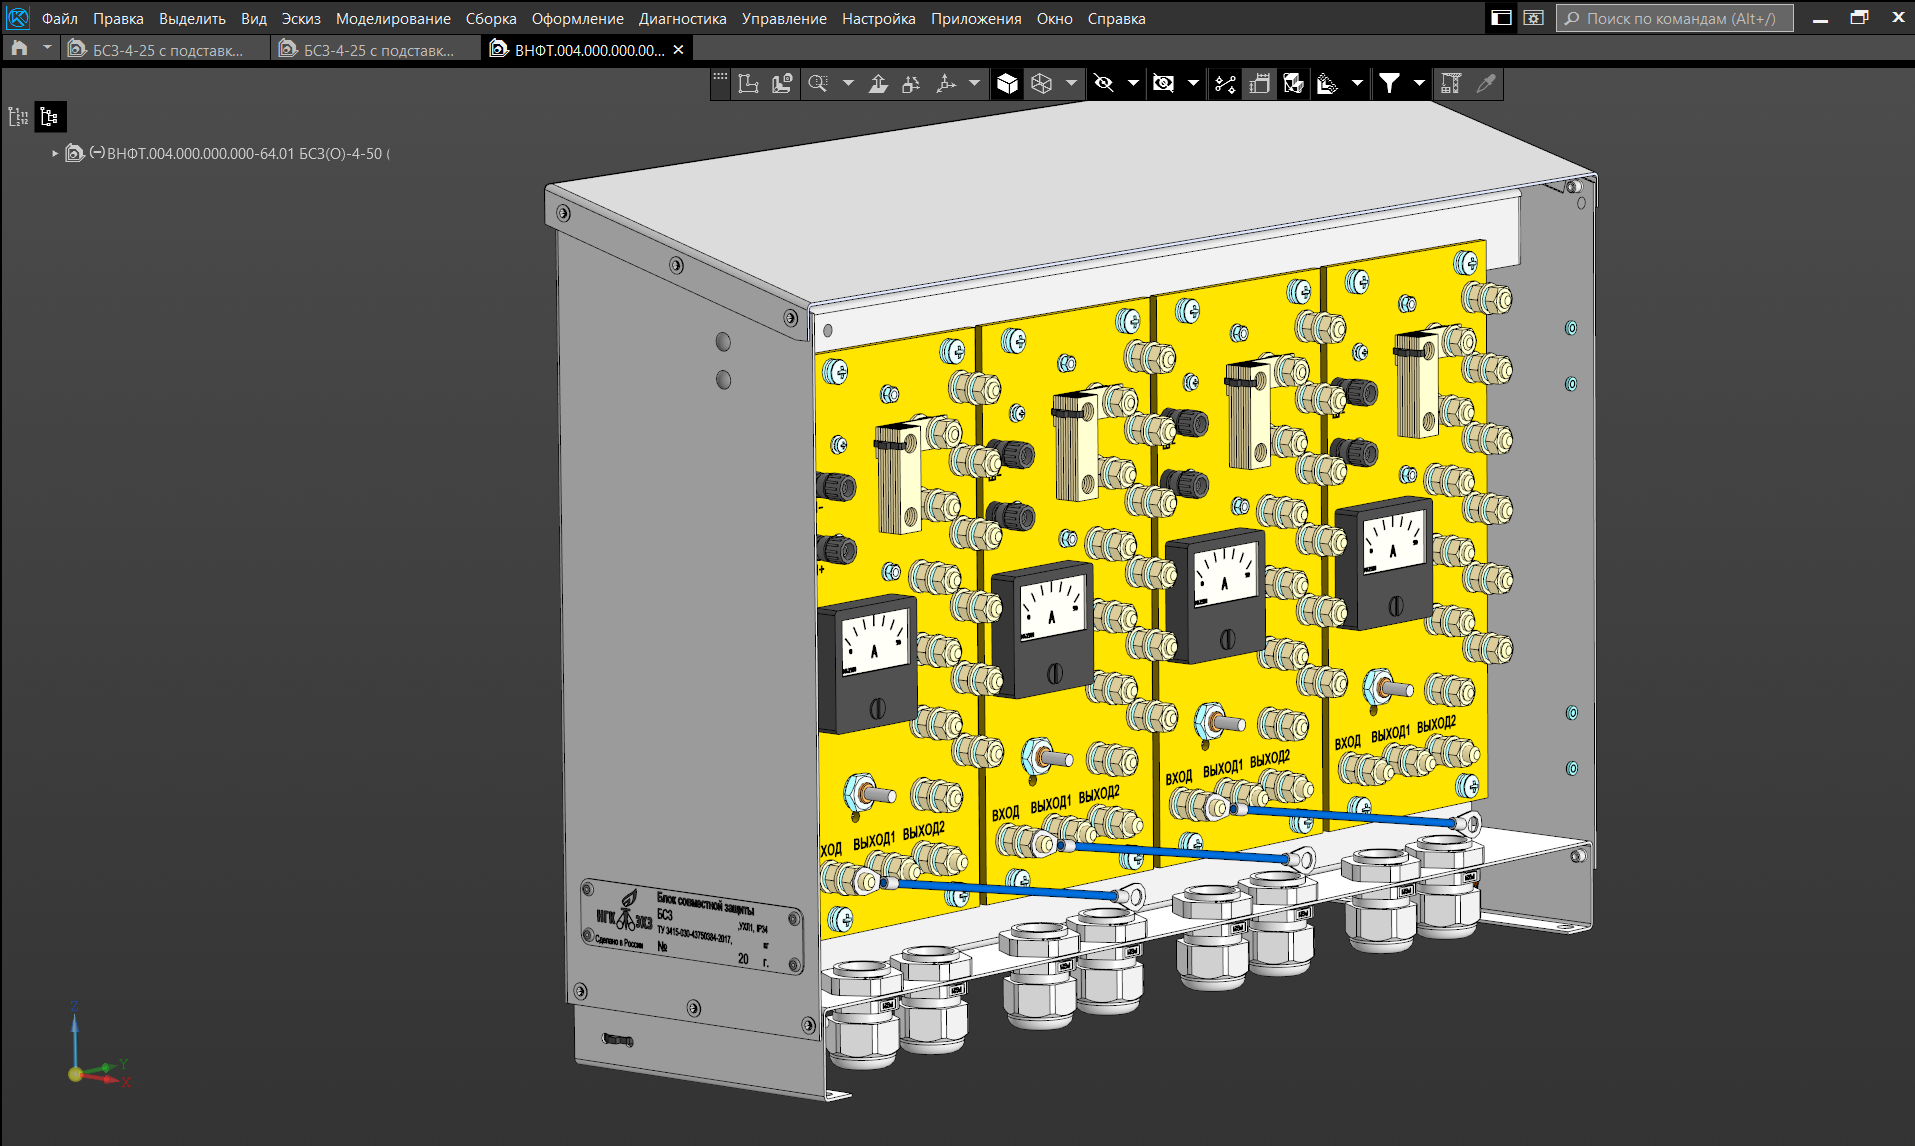Switch to the structure tree view icon
Viewport: 1915px width, 1146px height.
click(50, 117)
